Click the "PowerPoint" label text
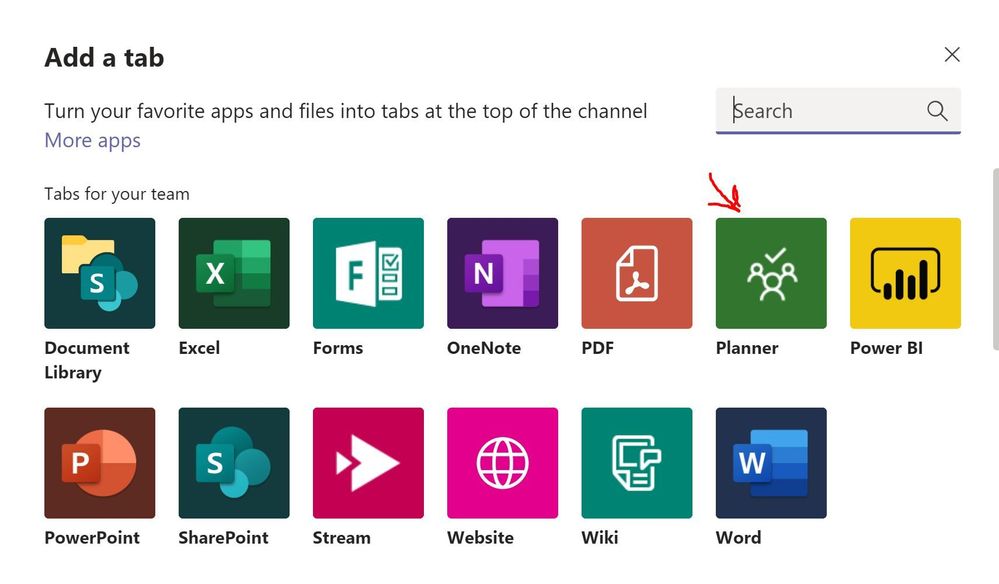The height and width of the screenshot is (584, 999). [x=92, y=538]
